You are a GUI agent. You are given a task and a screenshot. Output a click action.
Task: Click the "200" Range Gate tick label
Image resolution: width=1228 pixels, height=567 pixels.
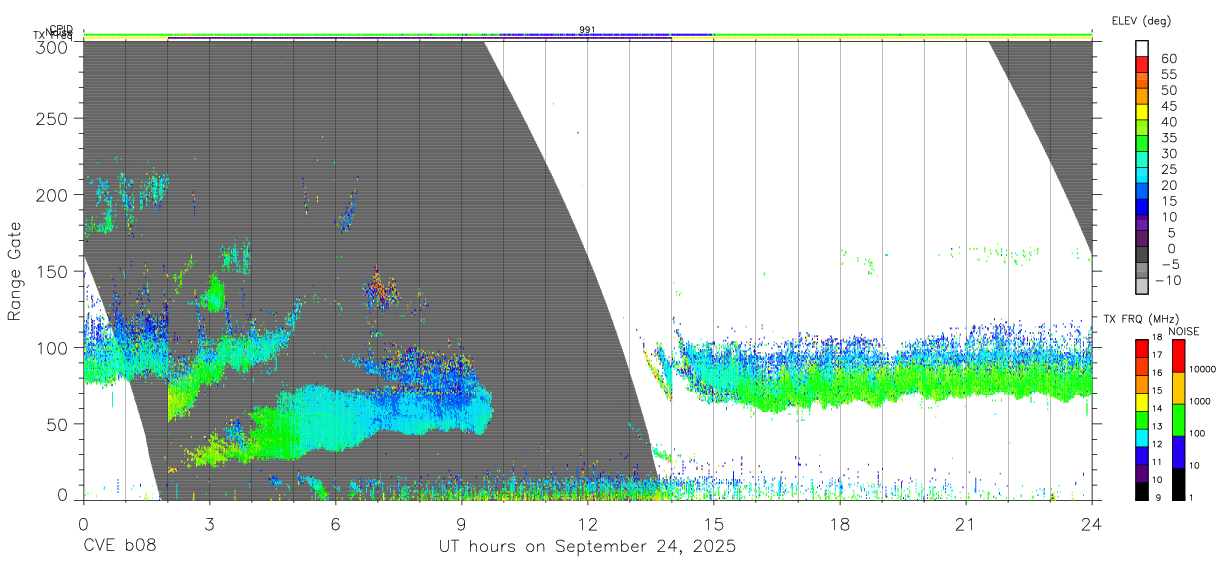tap(51, 195)
